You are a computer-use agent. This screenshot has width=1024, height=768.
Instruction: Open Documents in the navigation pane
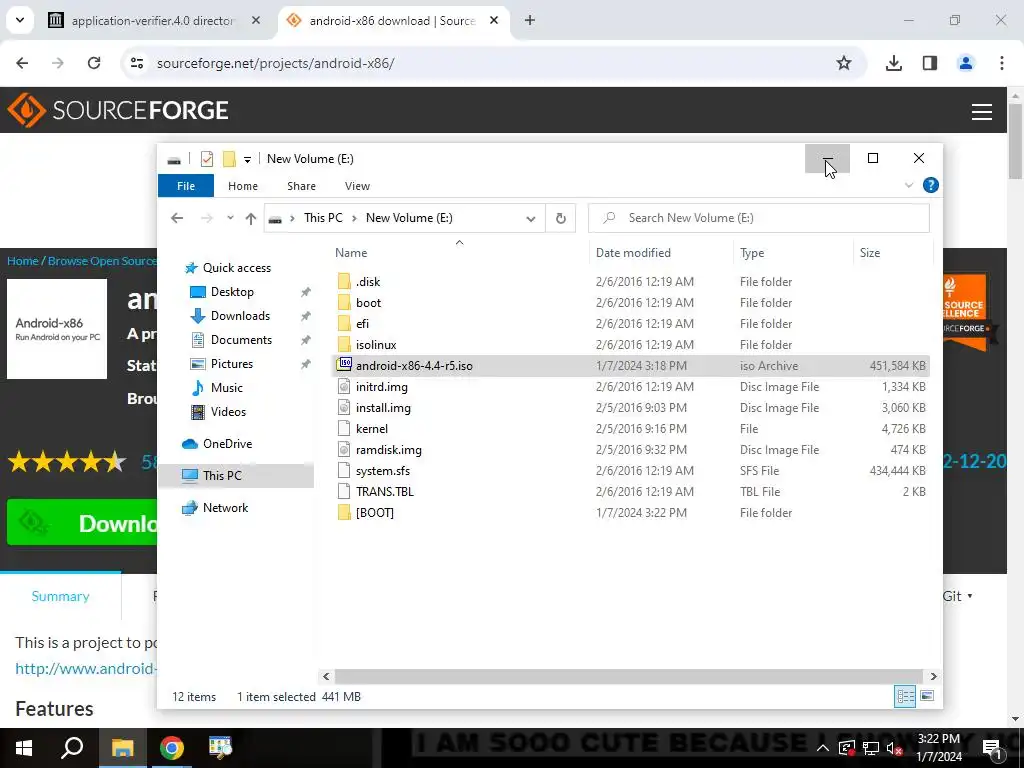click(241, 340)
